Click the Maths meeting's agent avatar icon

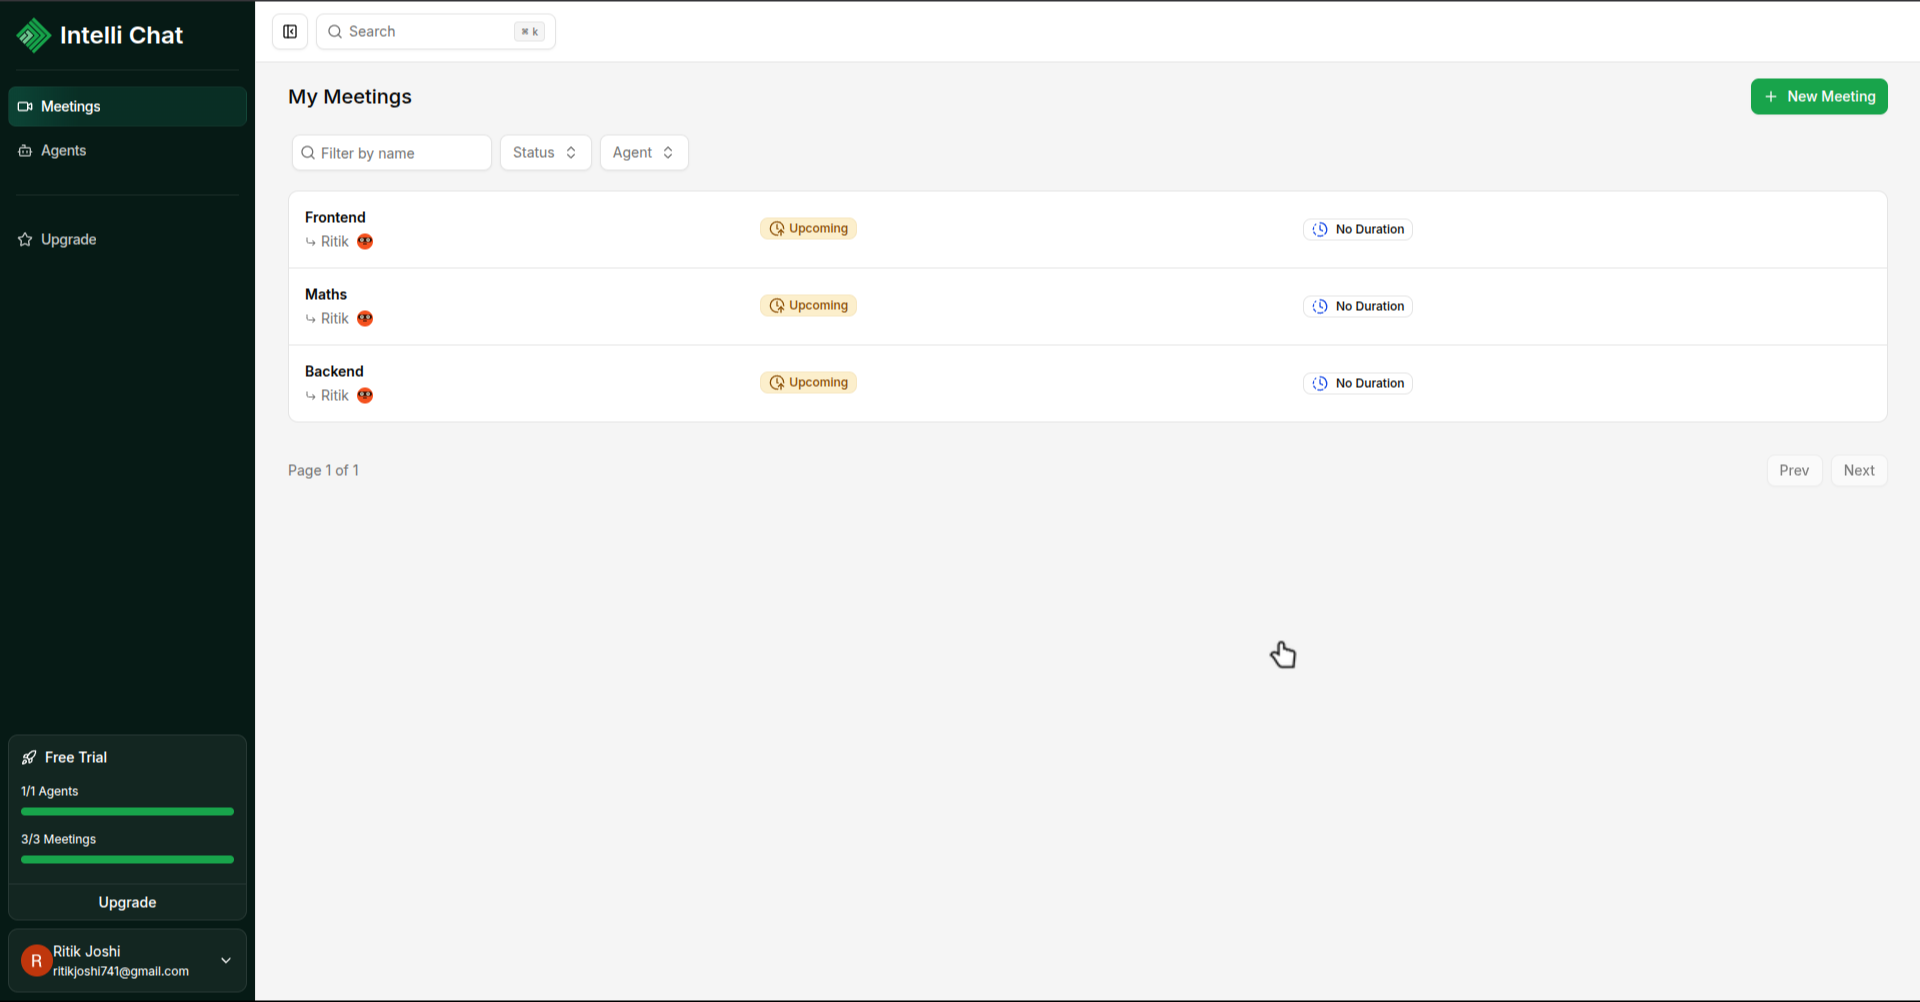tap(365, 319)
